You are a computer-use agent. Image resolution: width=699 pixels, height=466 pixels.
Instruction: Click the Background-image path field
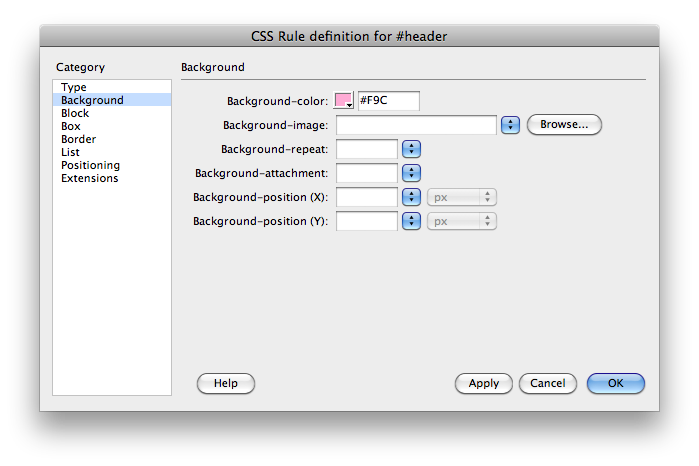pos(416,125)
